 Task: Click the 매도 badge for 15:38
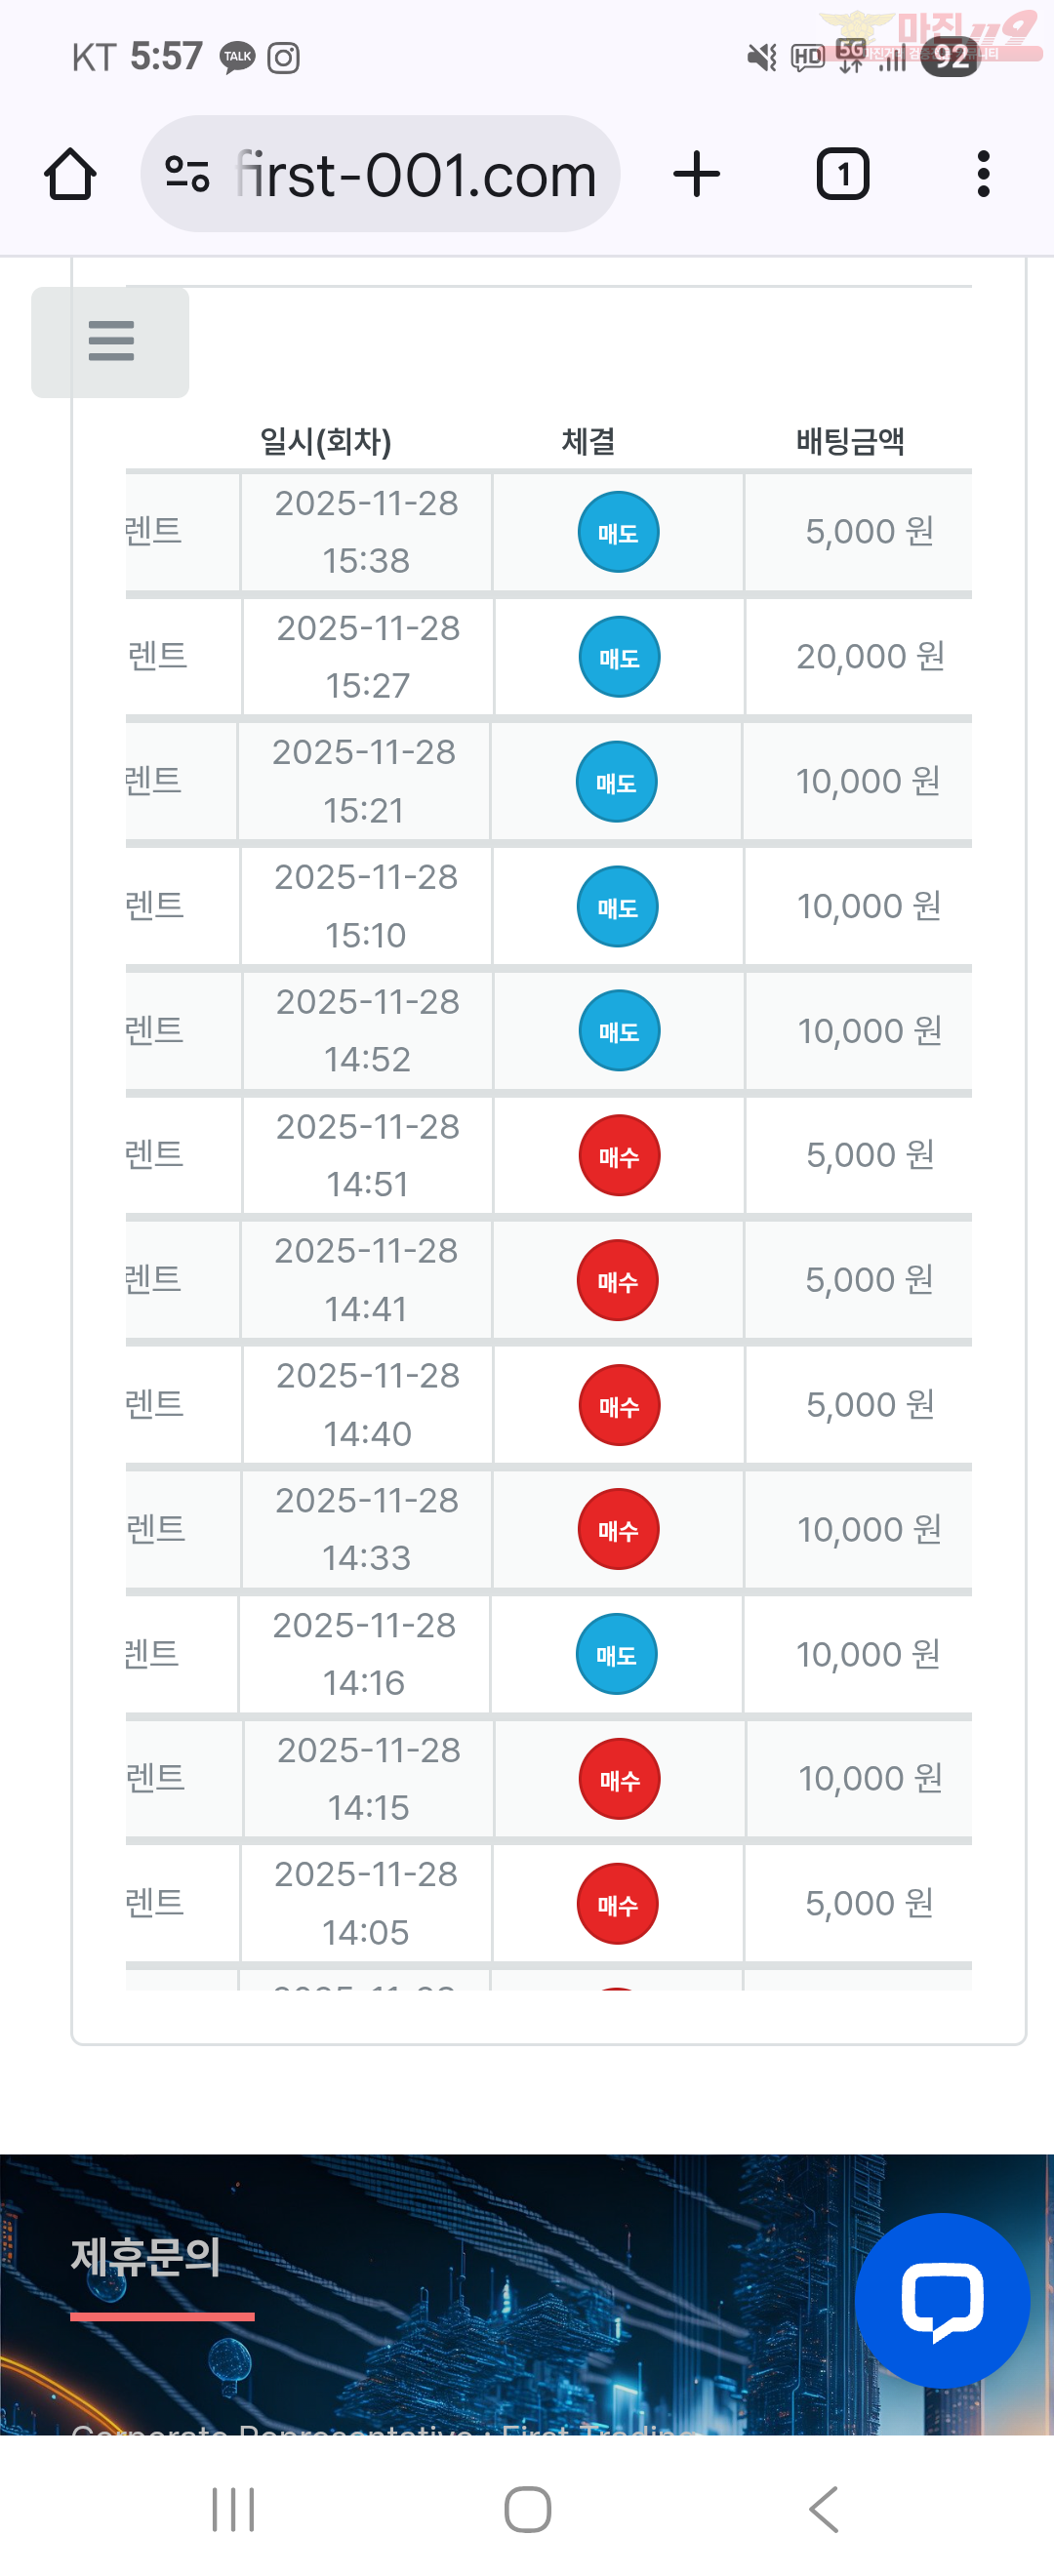(x=618, y=532)
